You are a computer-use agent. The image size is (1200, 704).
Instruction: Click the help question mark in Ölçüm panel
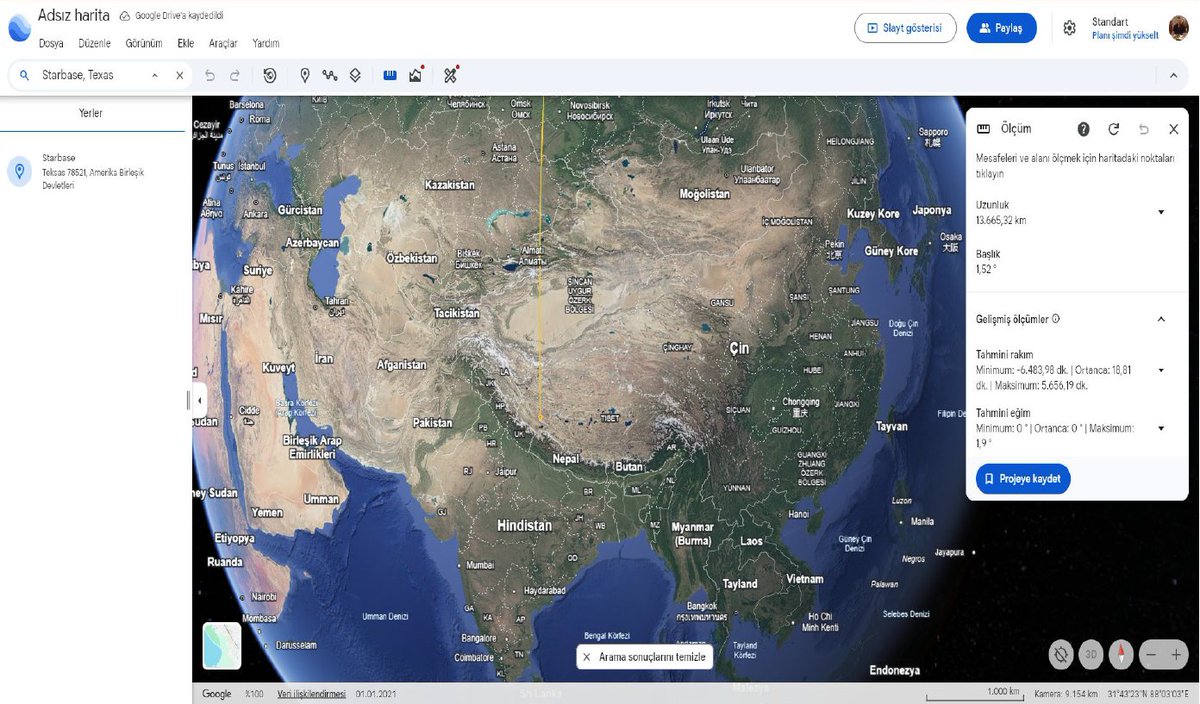click(x=1083, y=129)
